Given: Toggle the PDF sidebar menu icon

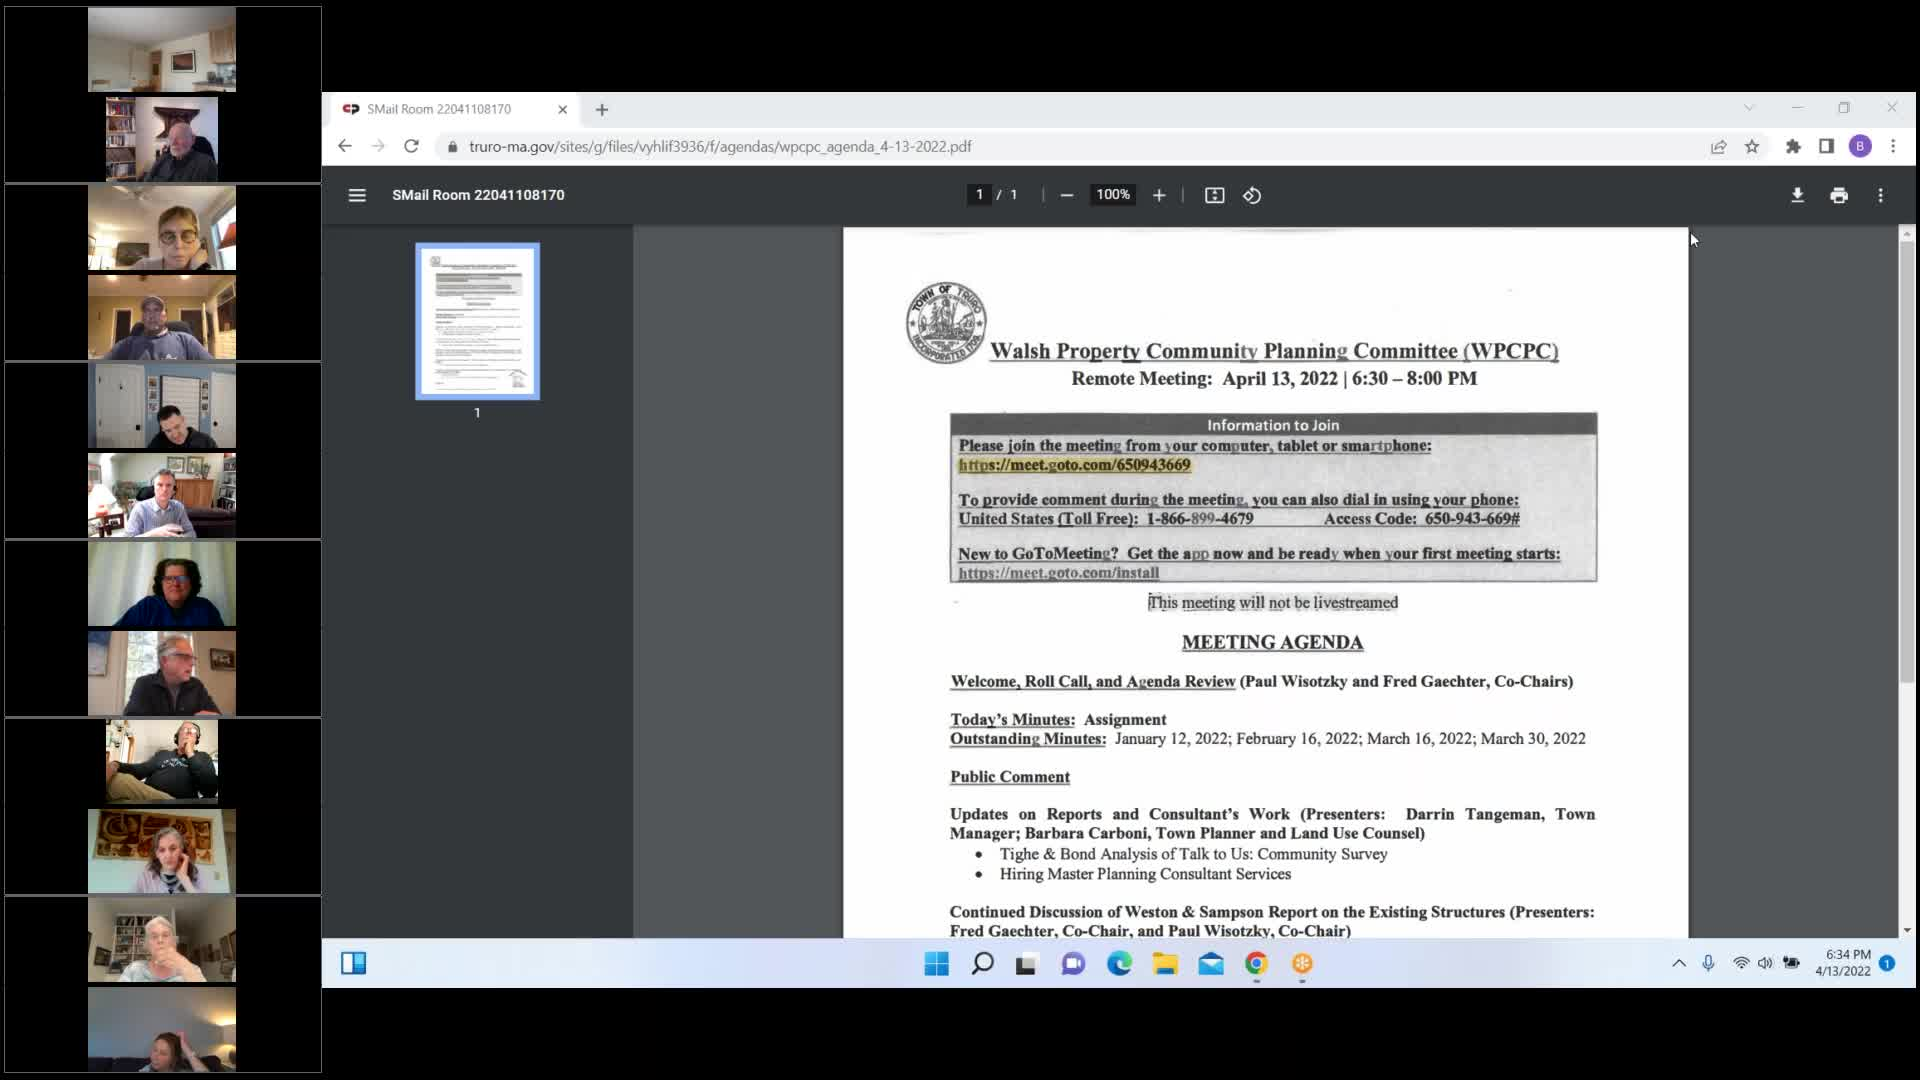Looking at the screenshot, I should 357,195.
